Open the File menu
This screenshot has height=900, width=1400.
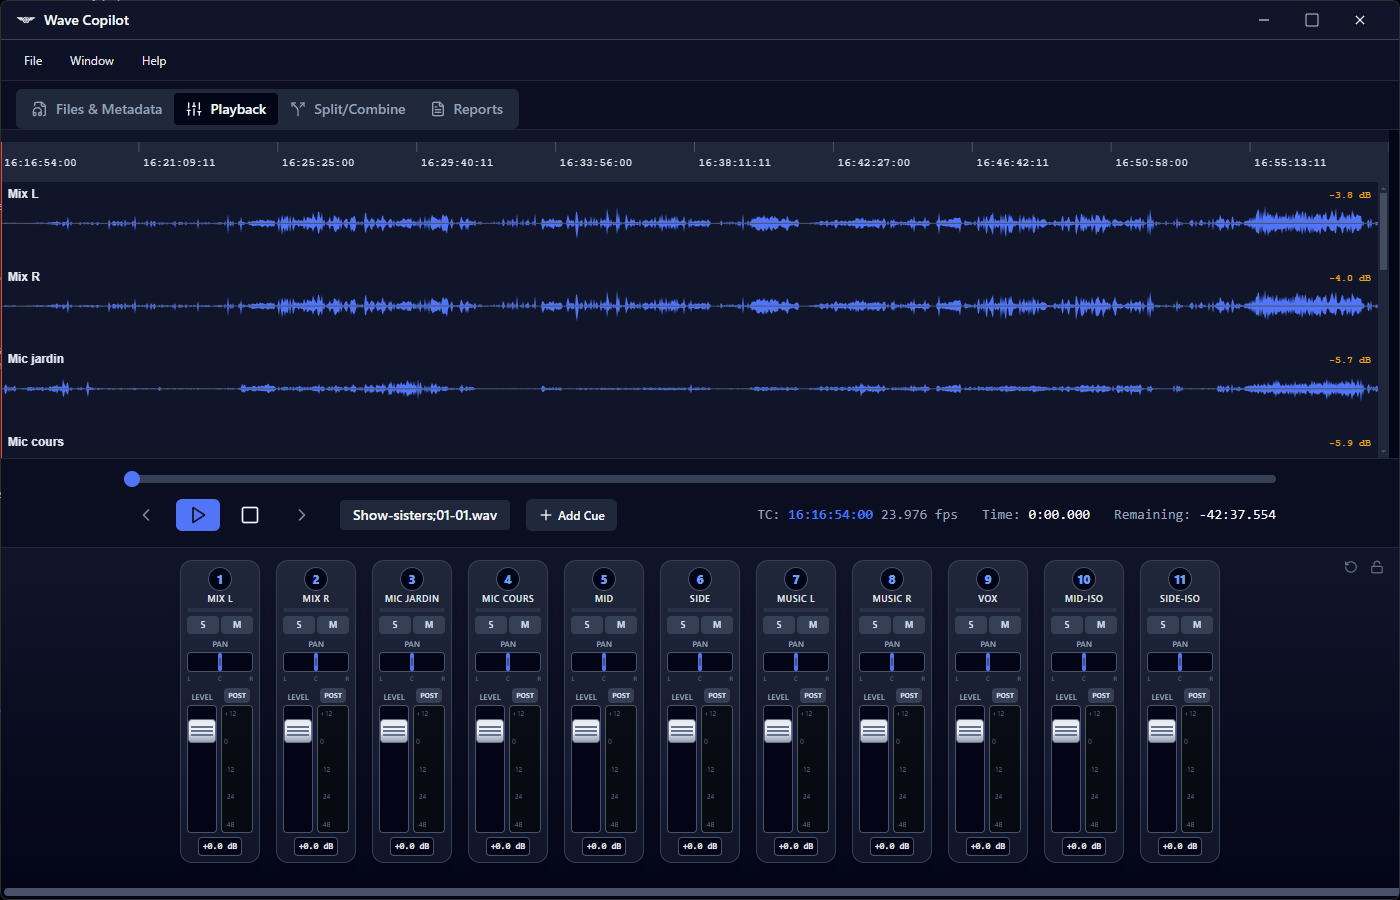coord(33,61)
